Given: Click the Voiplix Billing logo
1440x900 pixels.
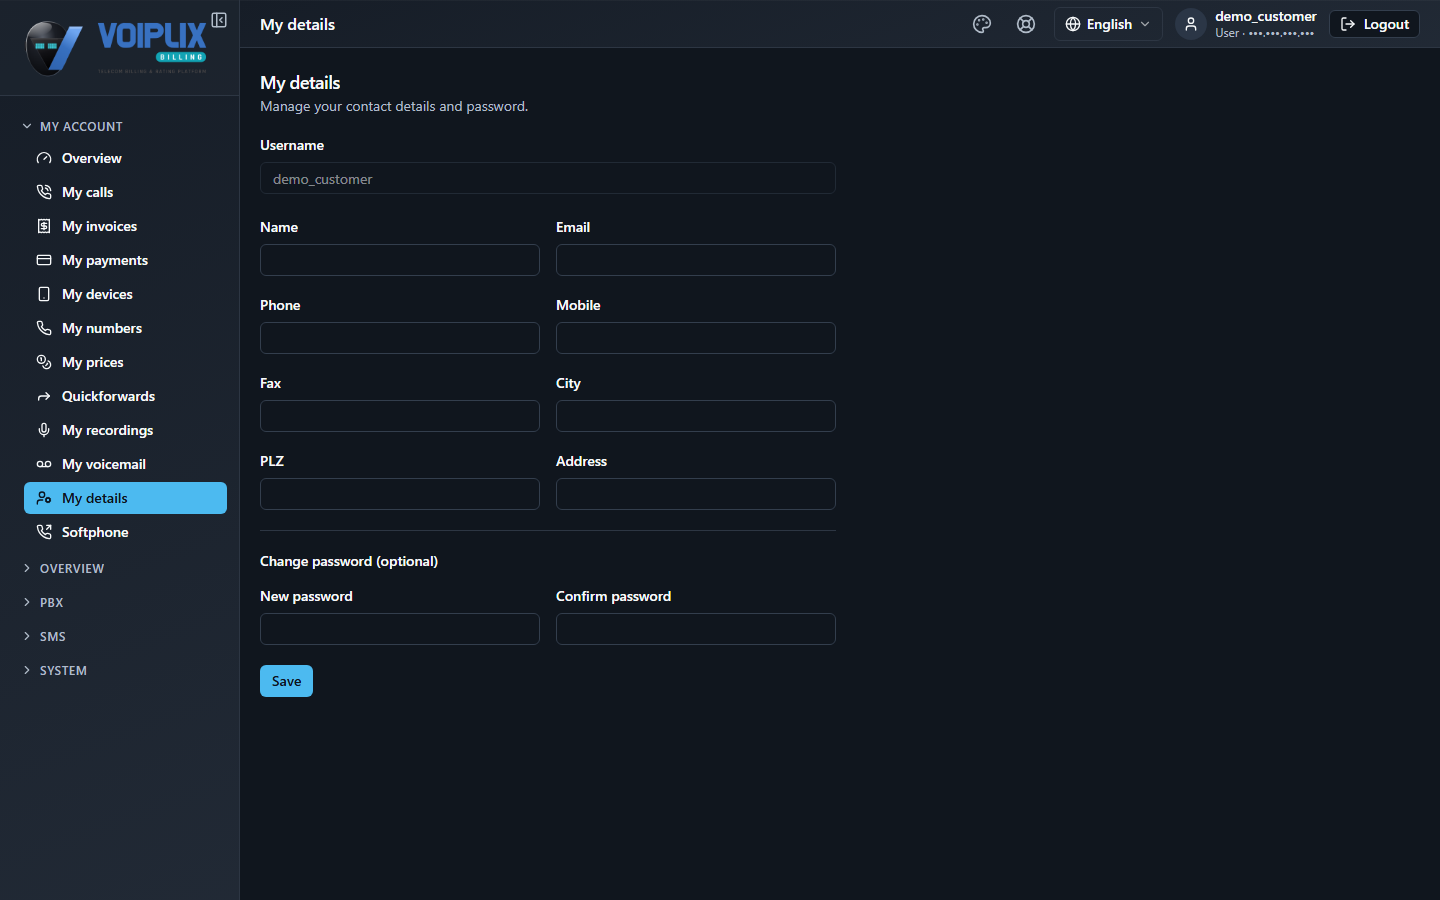Looking at the screenshot, I should (x=116, y=47).
